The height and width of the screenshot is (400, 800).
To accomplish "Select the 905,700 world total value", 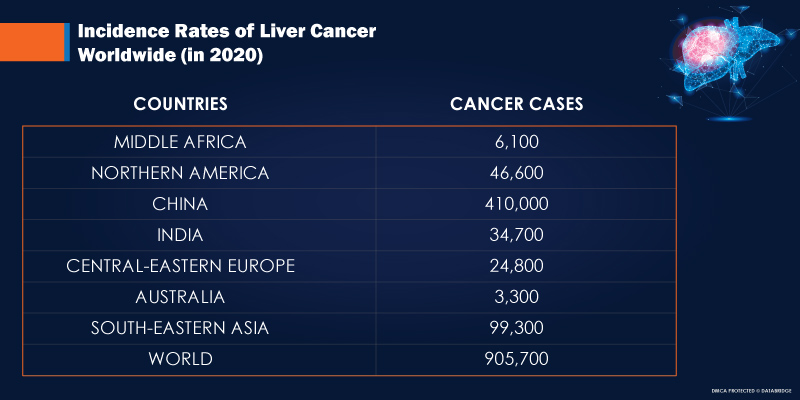I will (x=516, y=358).
